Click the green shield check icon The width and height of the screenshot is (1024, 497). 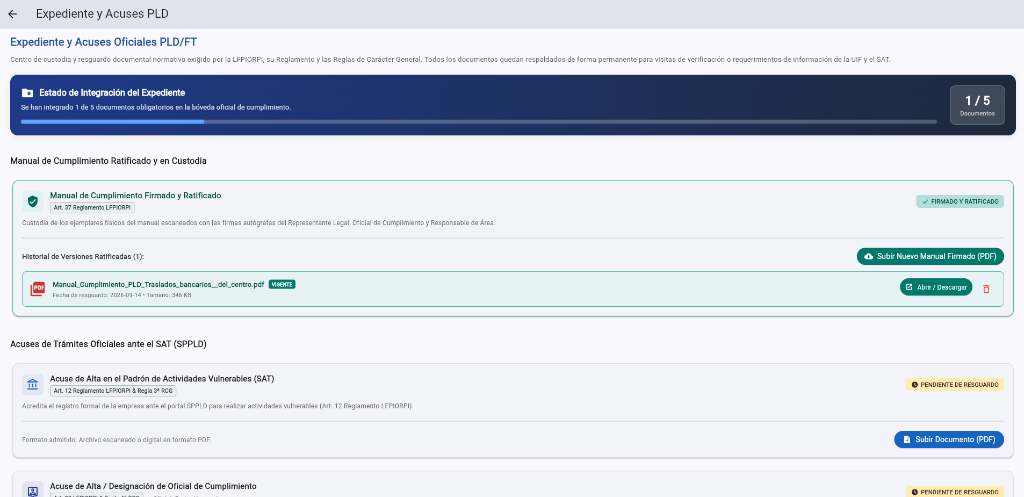click(x=33, y=201)
